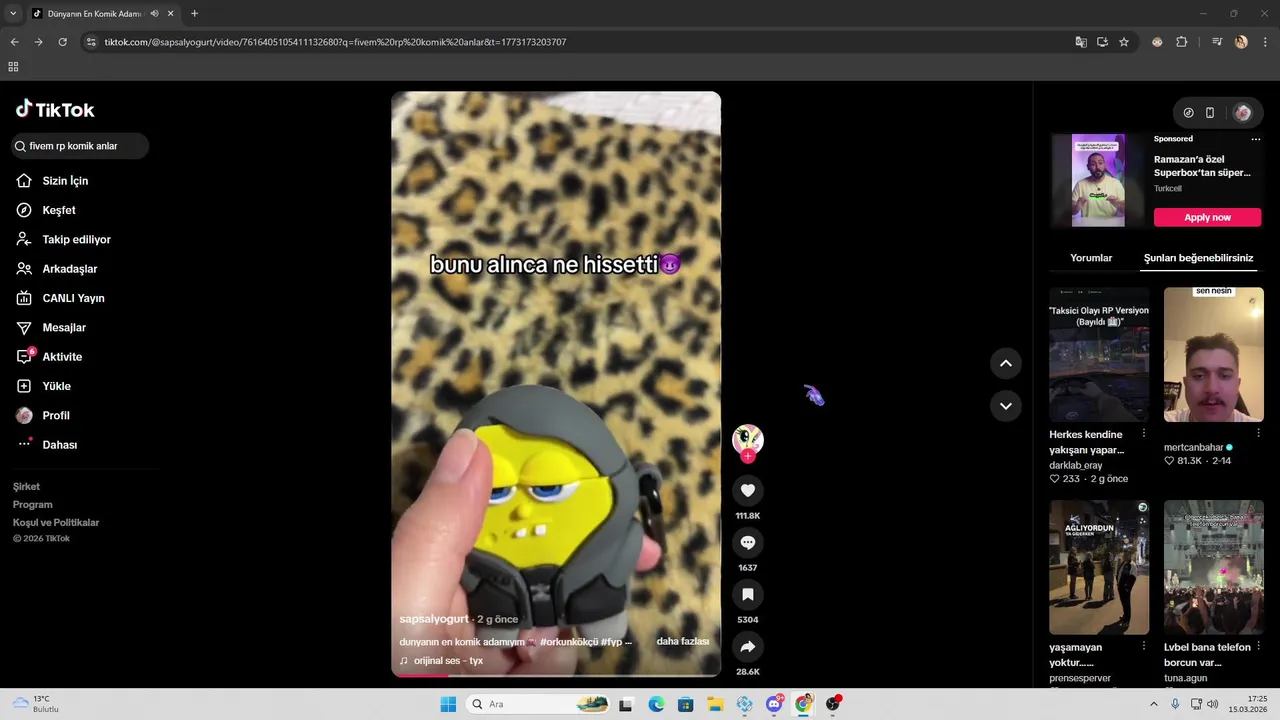
Task: Open Program footer link
Action: coord(33,505)
